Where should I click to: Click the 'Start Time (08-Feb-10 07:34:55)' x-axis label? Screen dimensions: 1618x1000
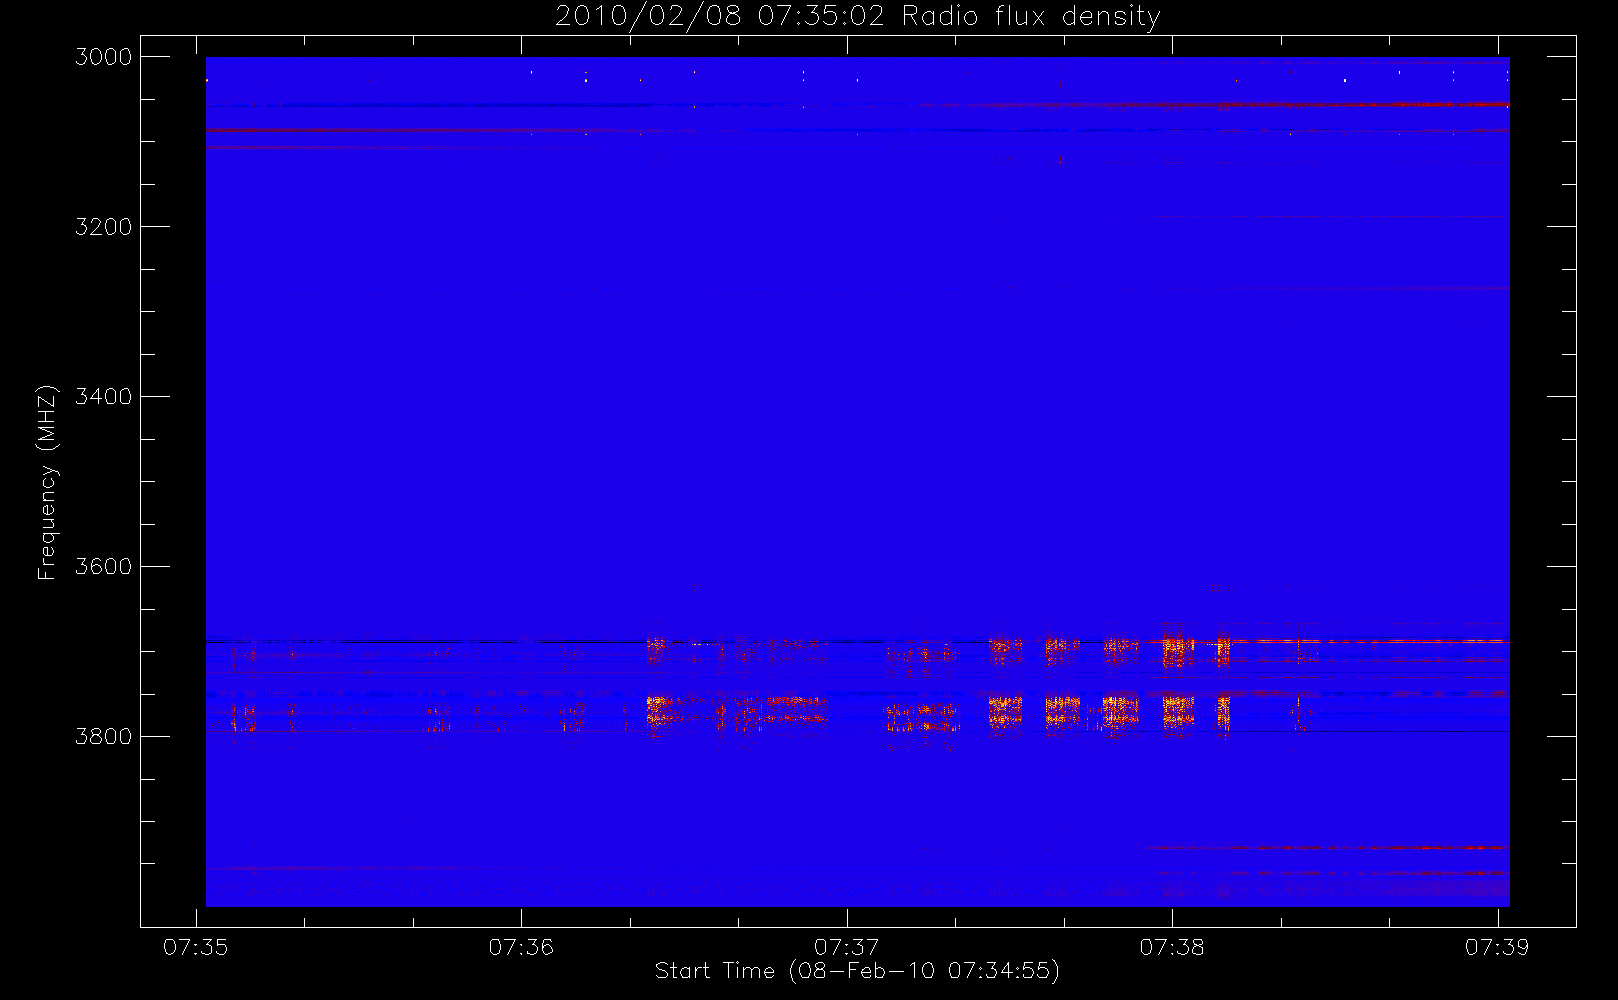[x=857, y=971]
